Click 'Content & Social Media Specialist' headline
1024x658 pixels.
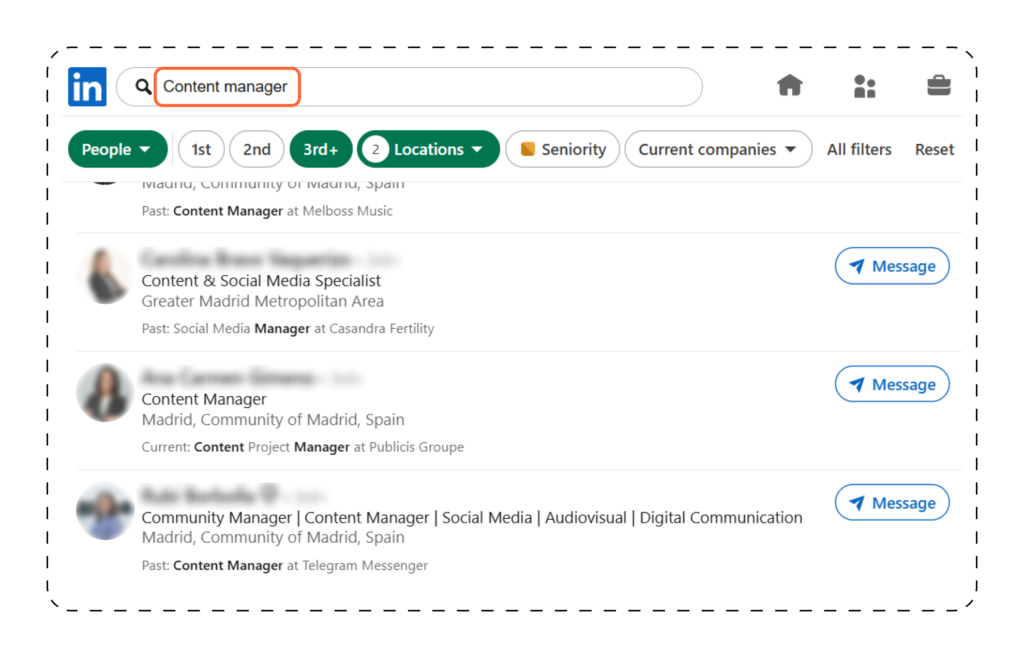tap(261, 281)
